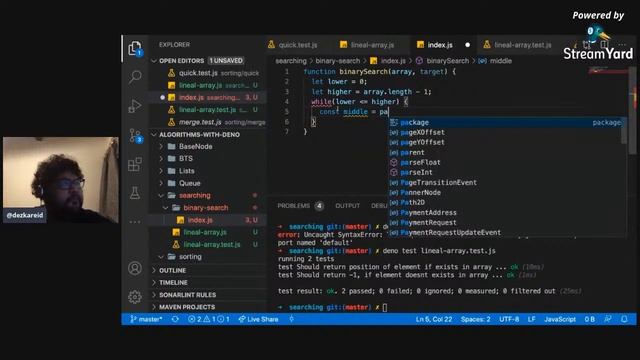The width and height of the screenshot is (640, 360).
Task: Click the feedback icon in status bar
Action: 608,319
